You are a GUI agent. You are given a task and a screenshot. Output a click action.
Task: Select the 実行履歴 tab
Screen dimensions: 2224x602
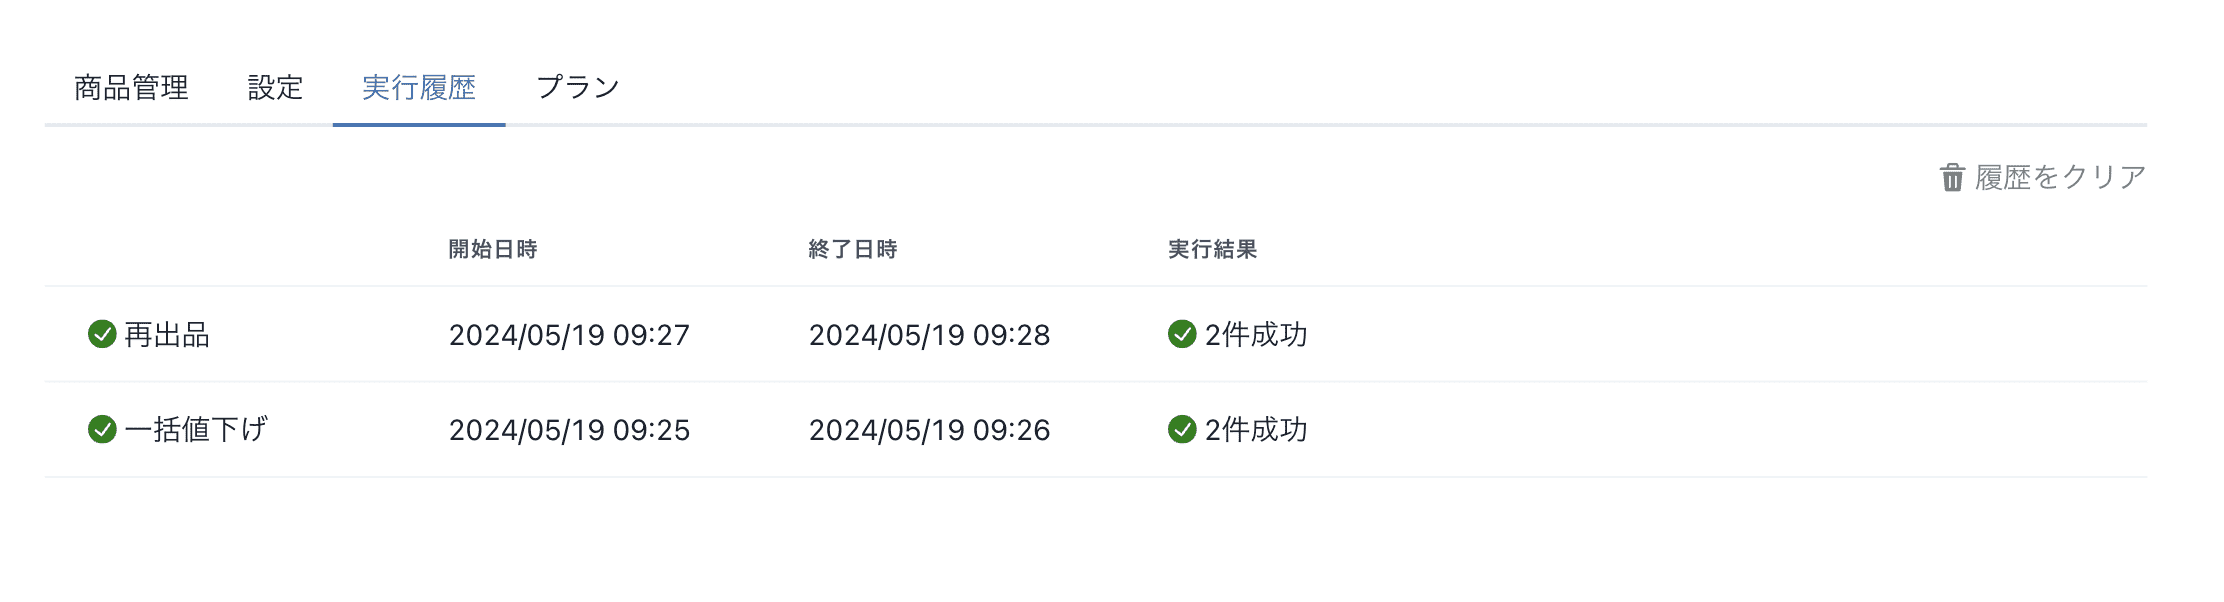418,88
